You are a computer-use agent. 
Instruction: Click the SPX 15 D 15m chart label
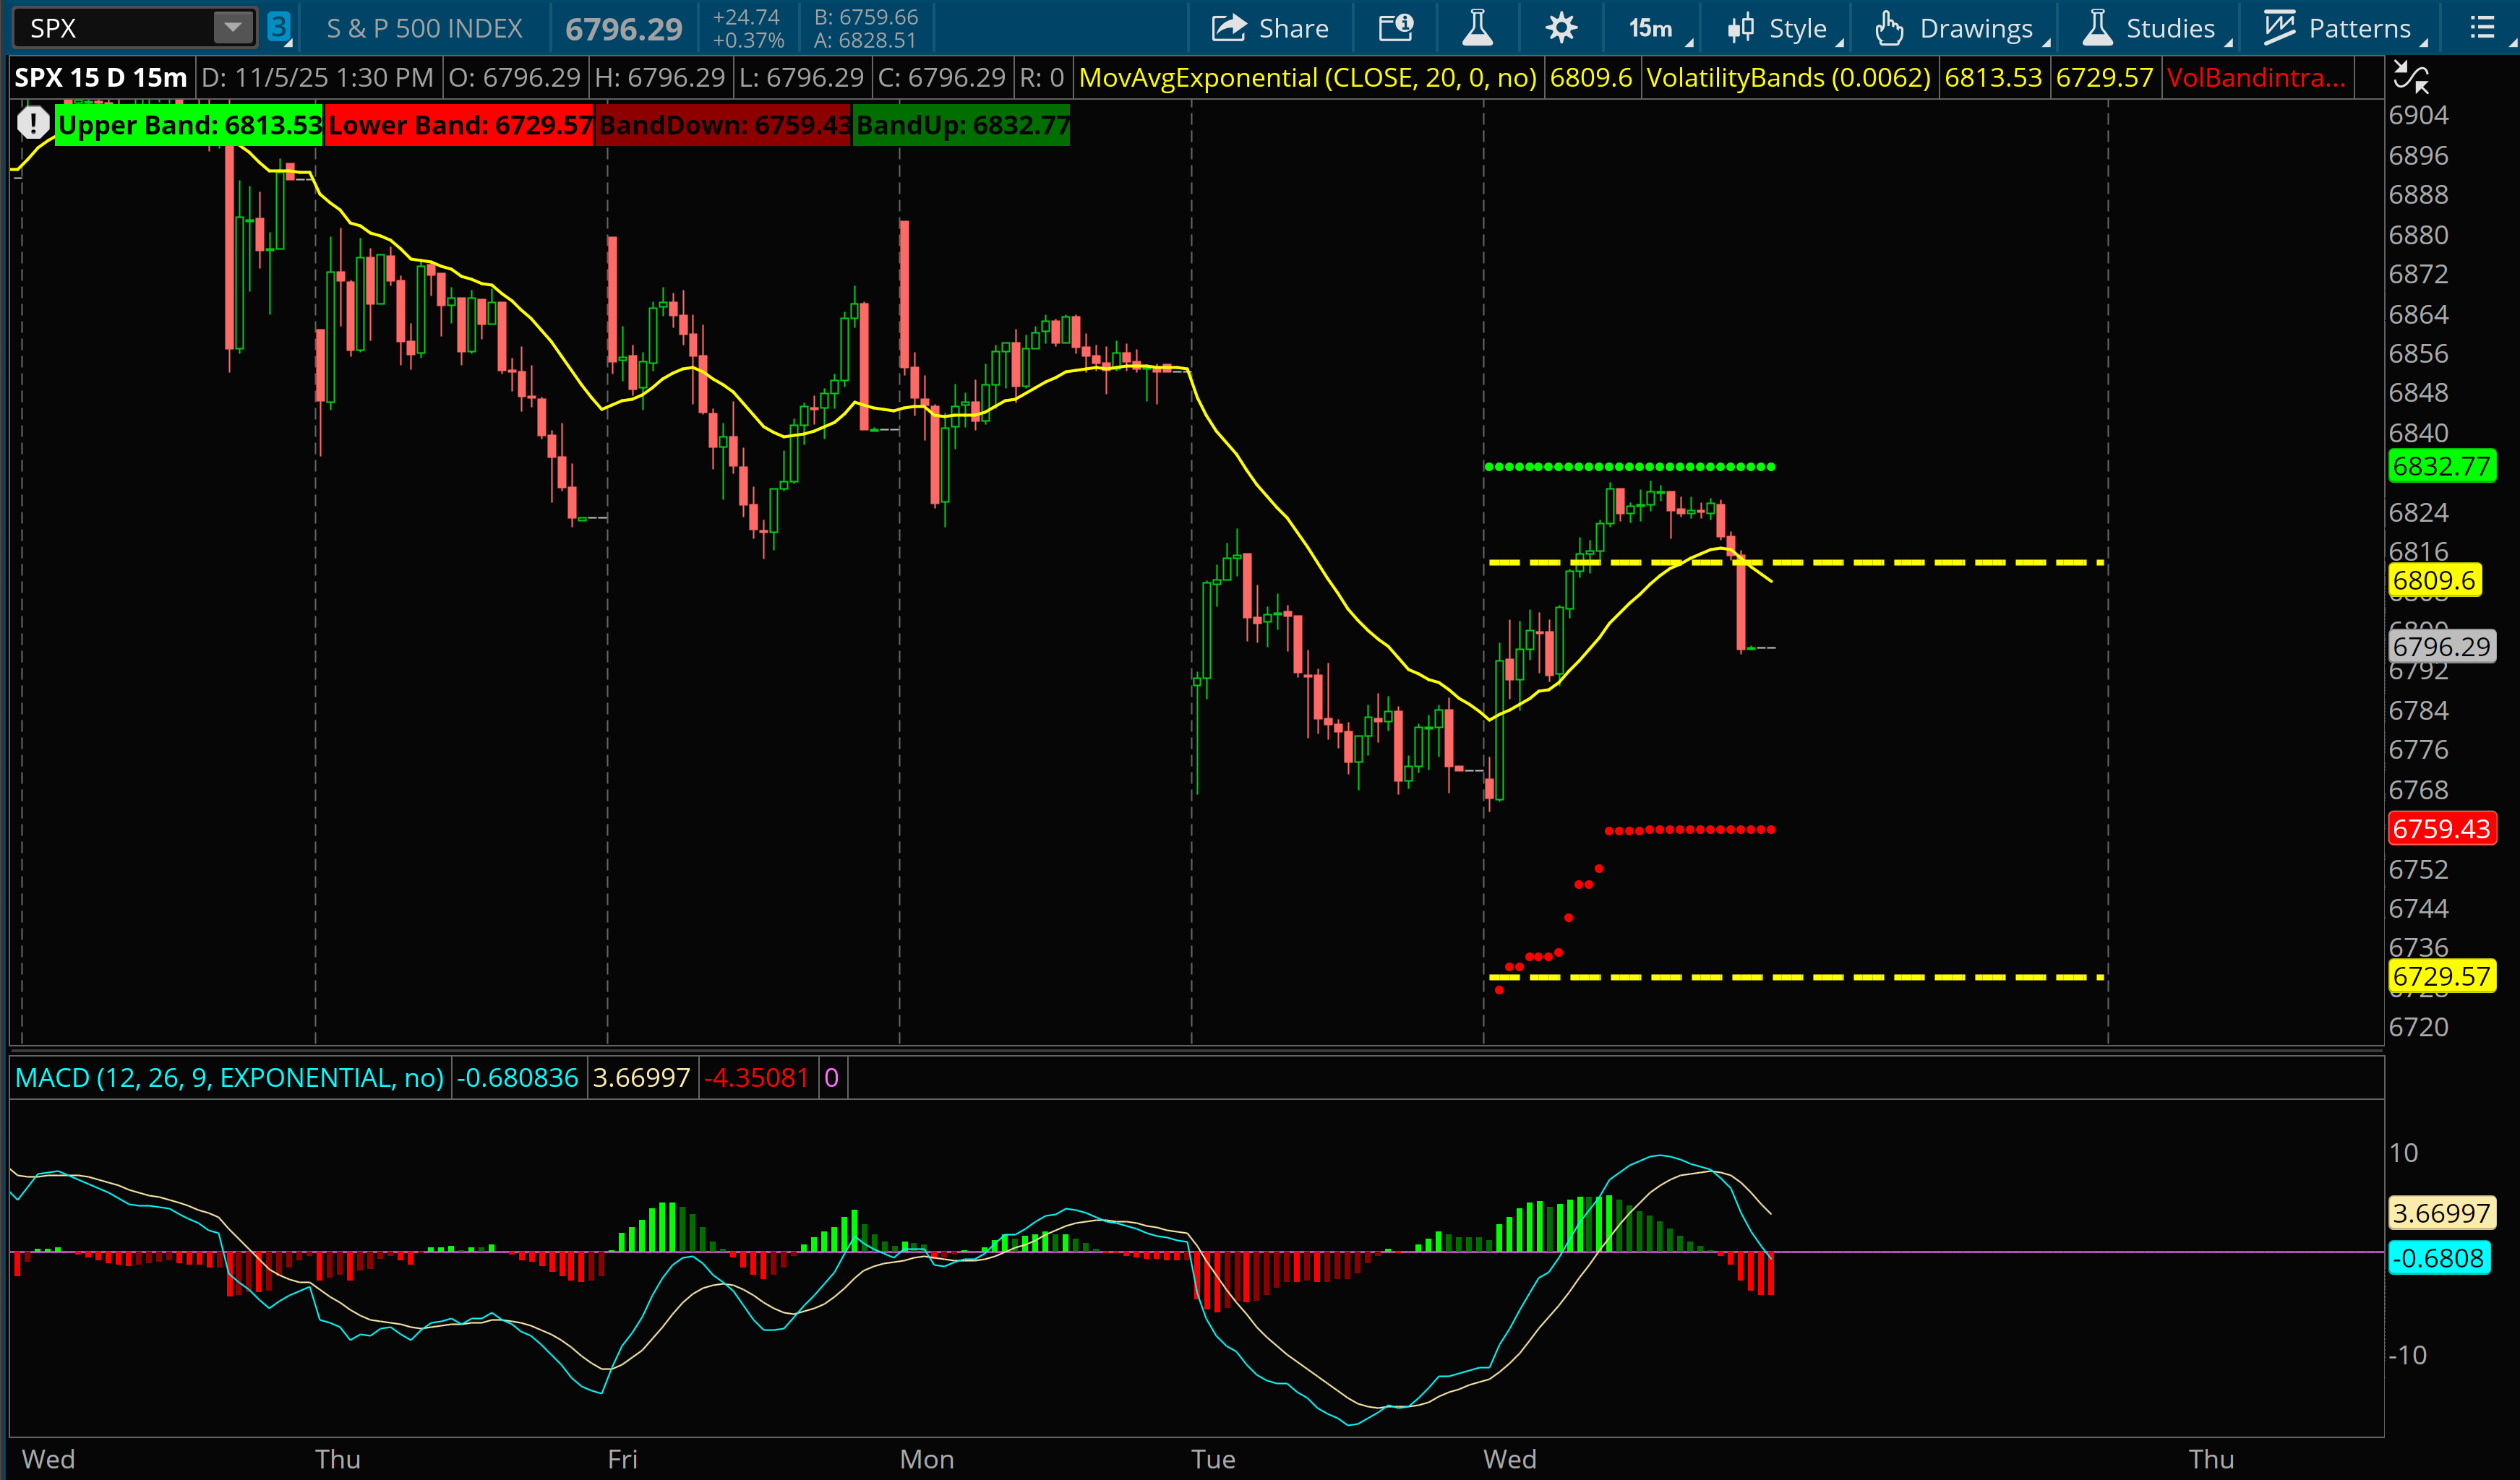tap(101, 77)
